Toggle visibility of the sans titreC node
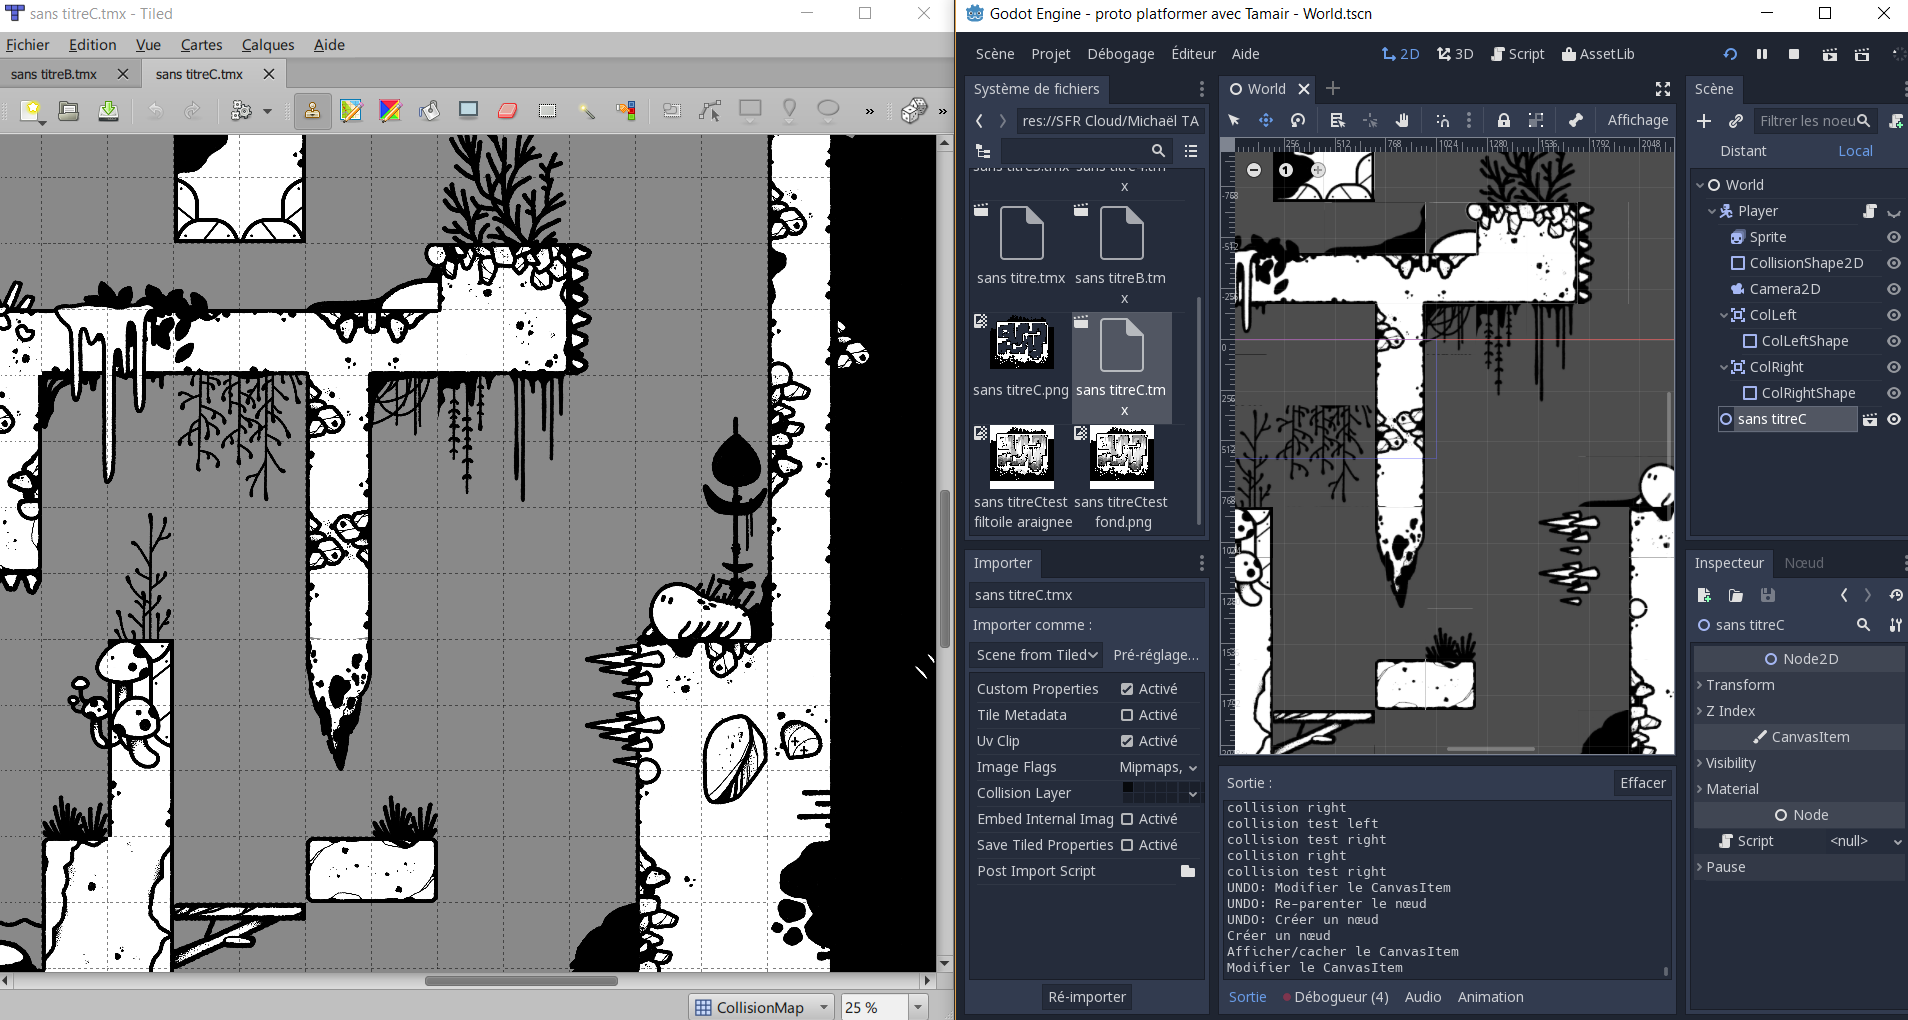Viewport: 1908px width, 1020px height. click(1893, 419)
